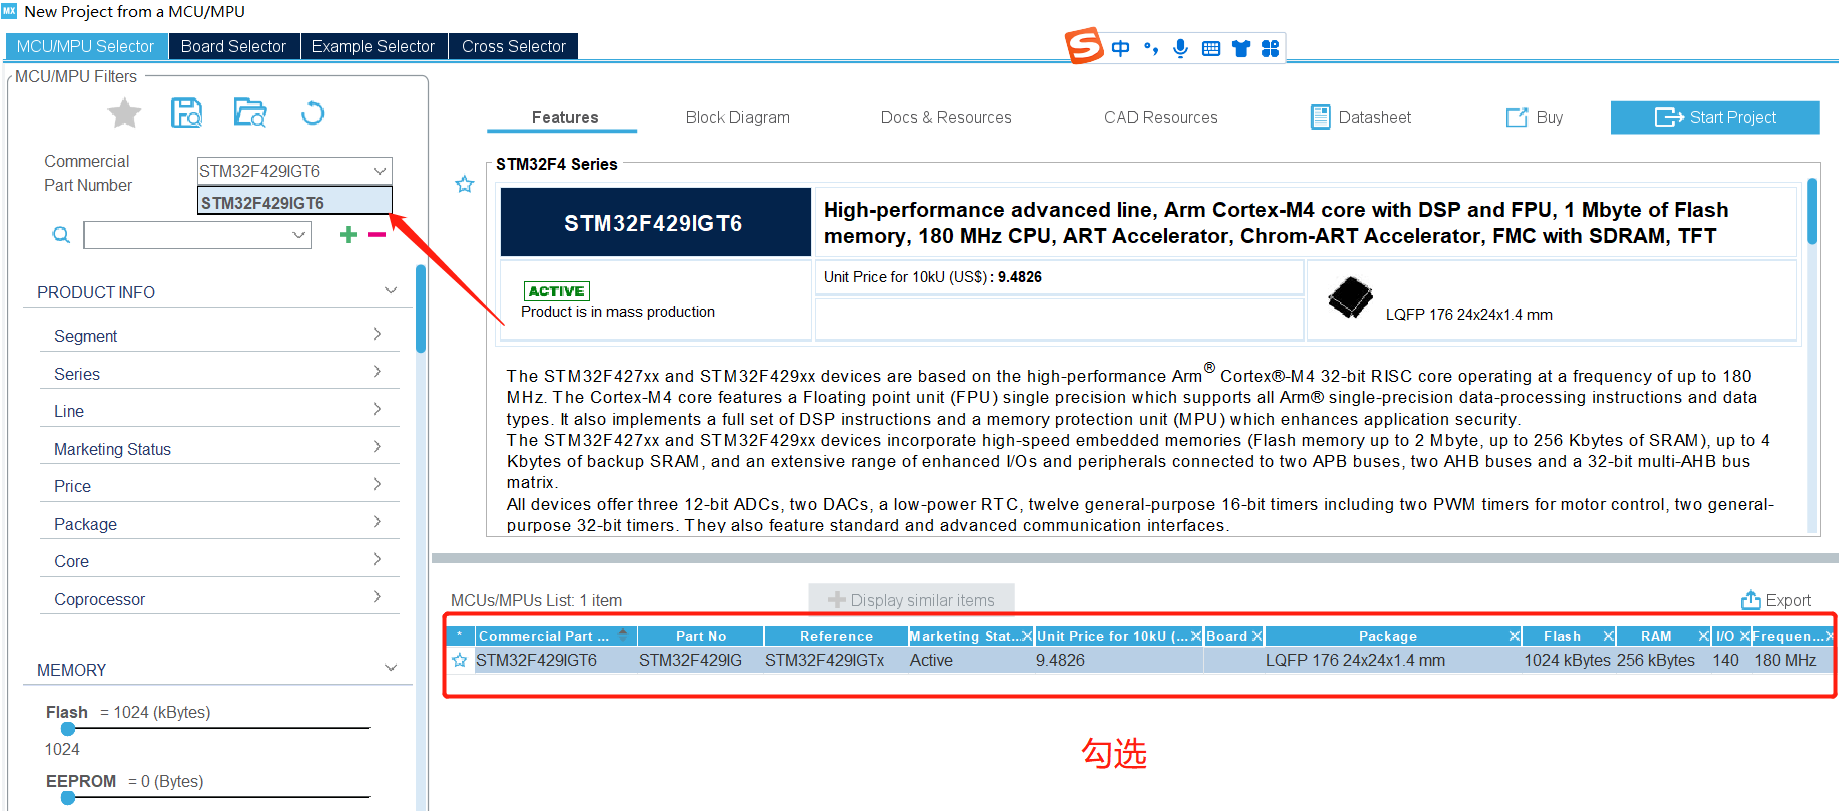Expand the Series filter
This screenshot has height=811, width=1839.
(377, 372)
